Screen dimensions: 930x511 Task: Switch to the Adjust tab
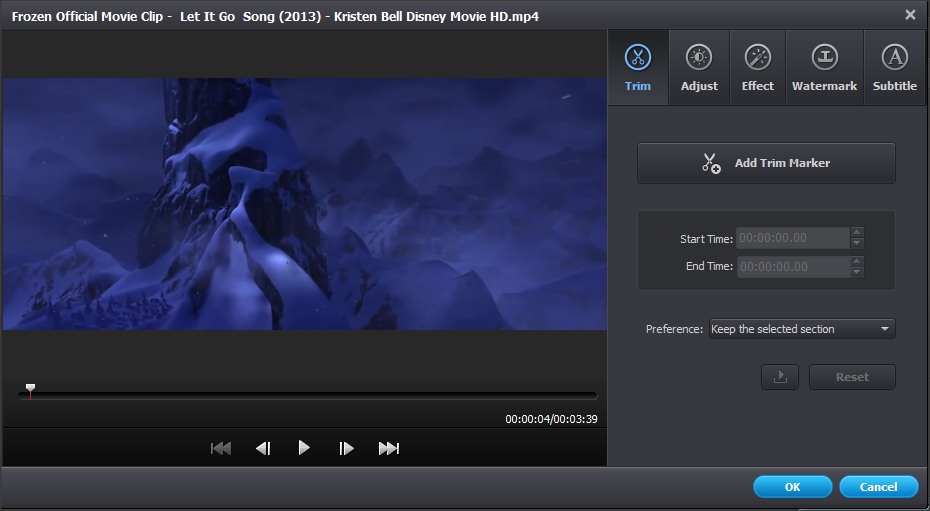699,68
